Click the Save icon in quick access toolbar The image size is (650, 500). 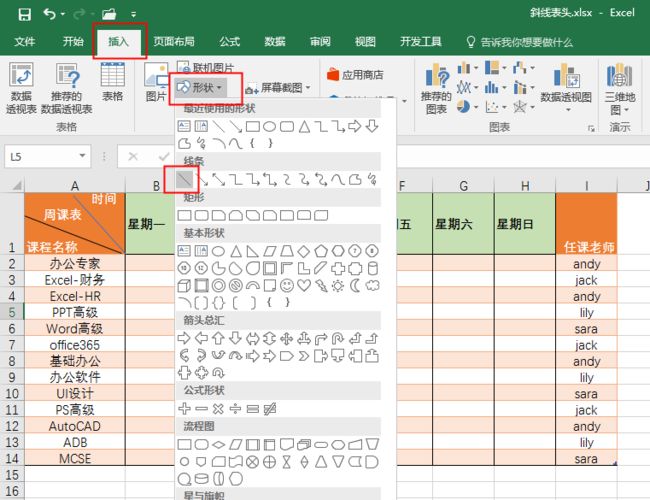(x=25, y=15)
